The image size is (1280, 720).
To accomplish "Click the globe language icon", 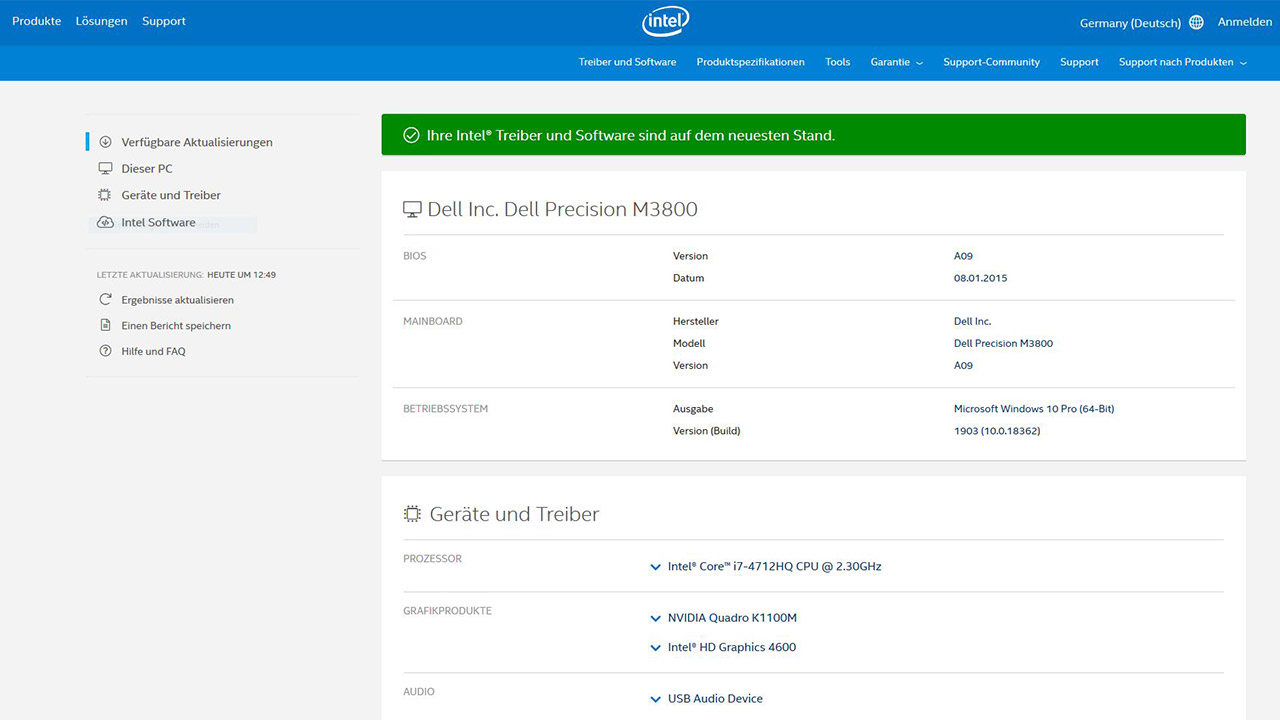I will click(x=1196, y=22).
